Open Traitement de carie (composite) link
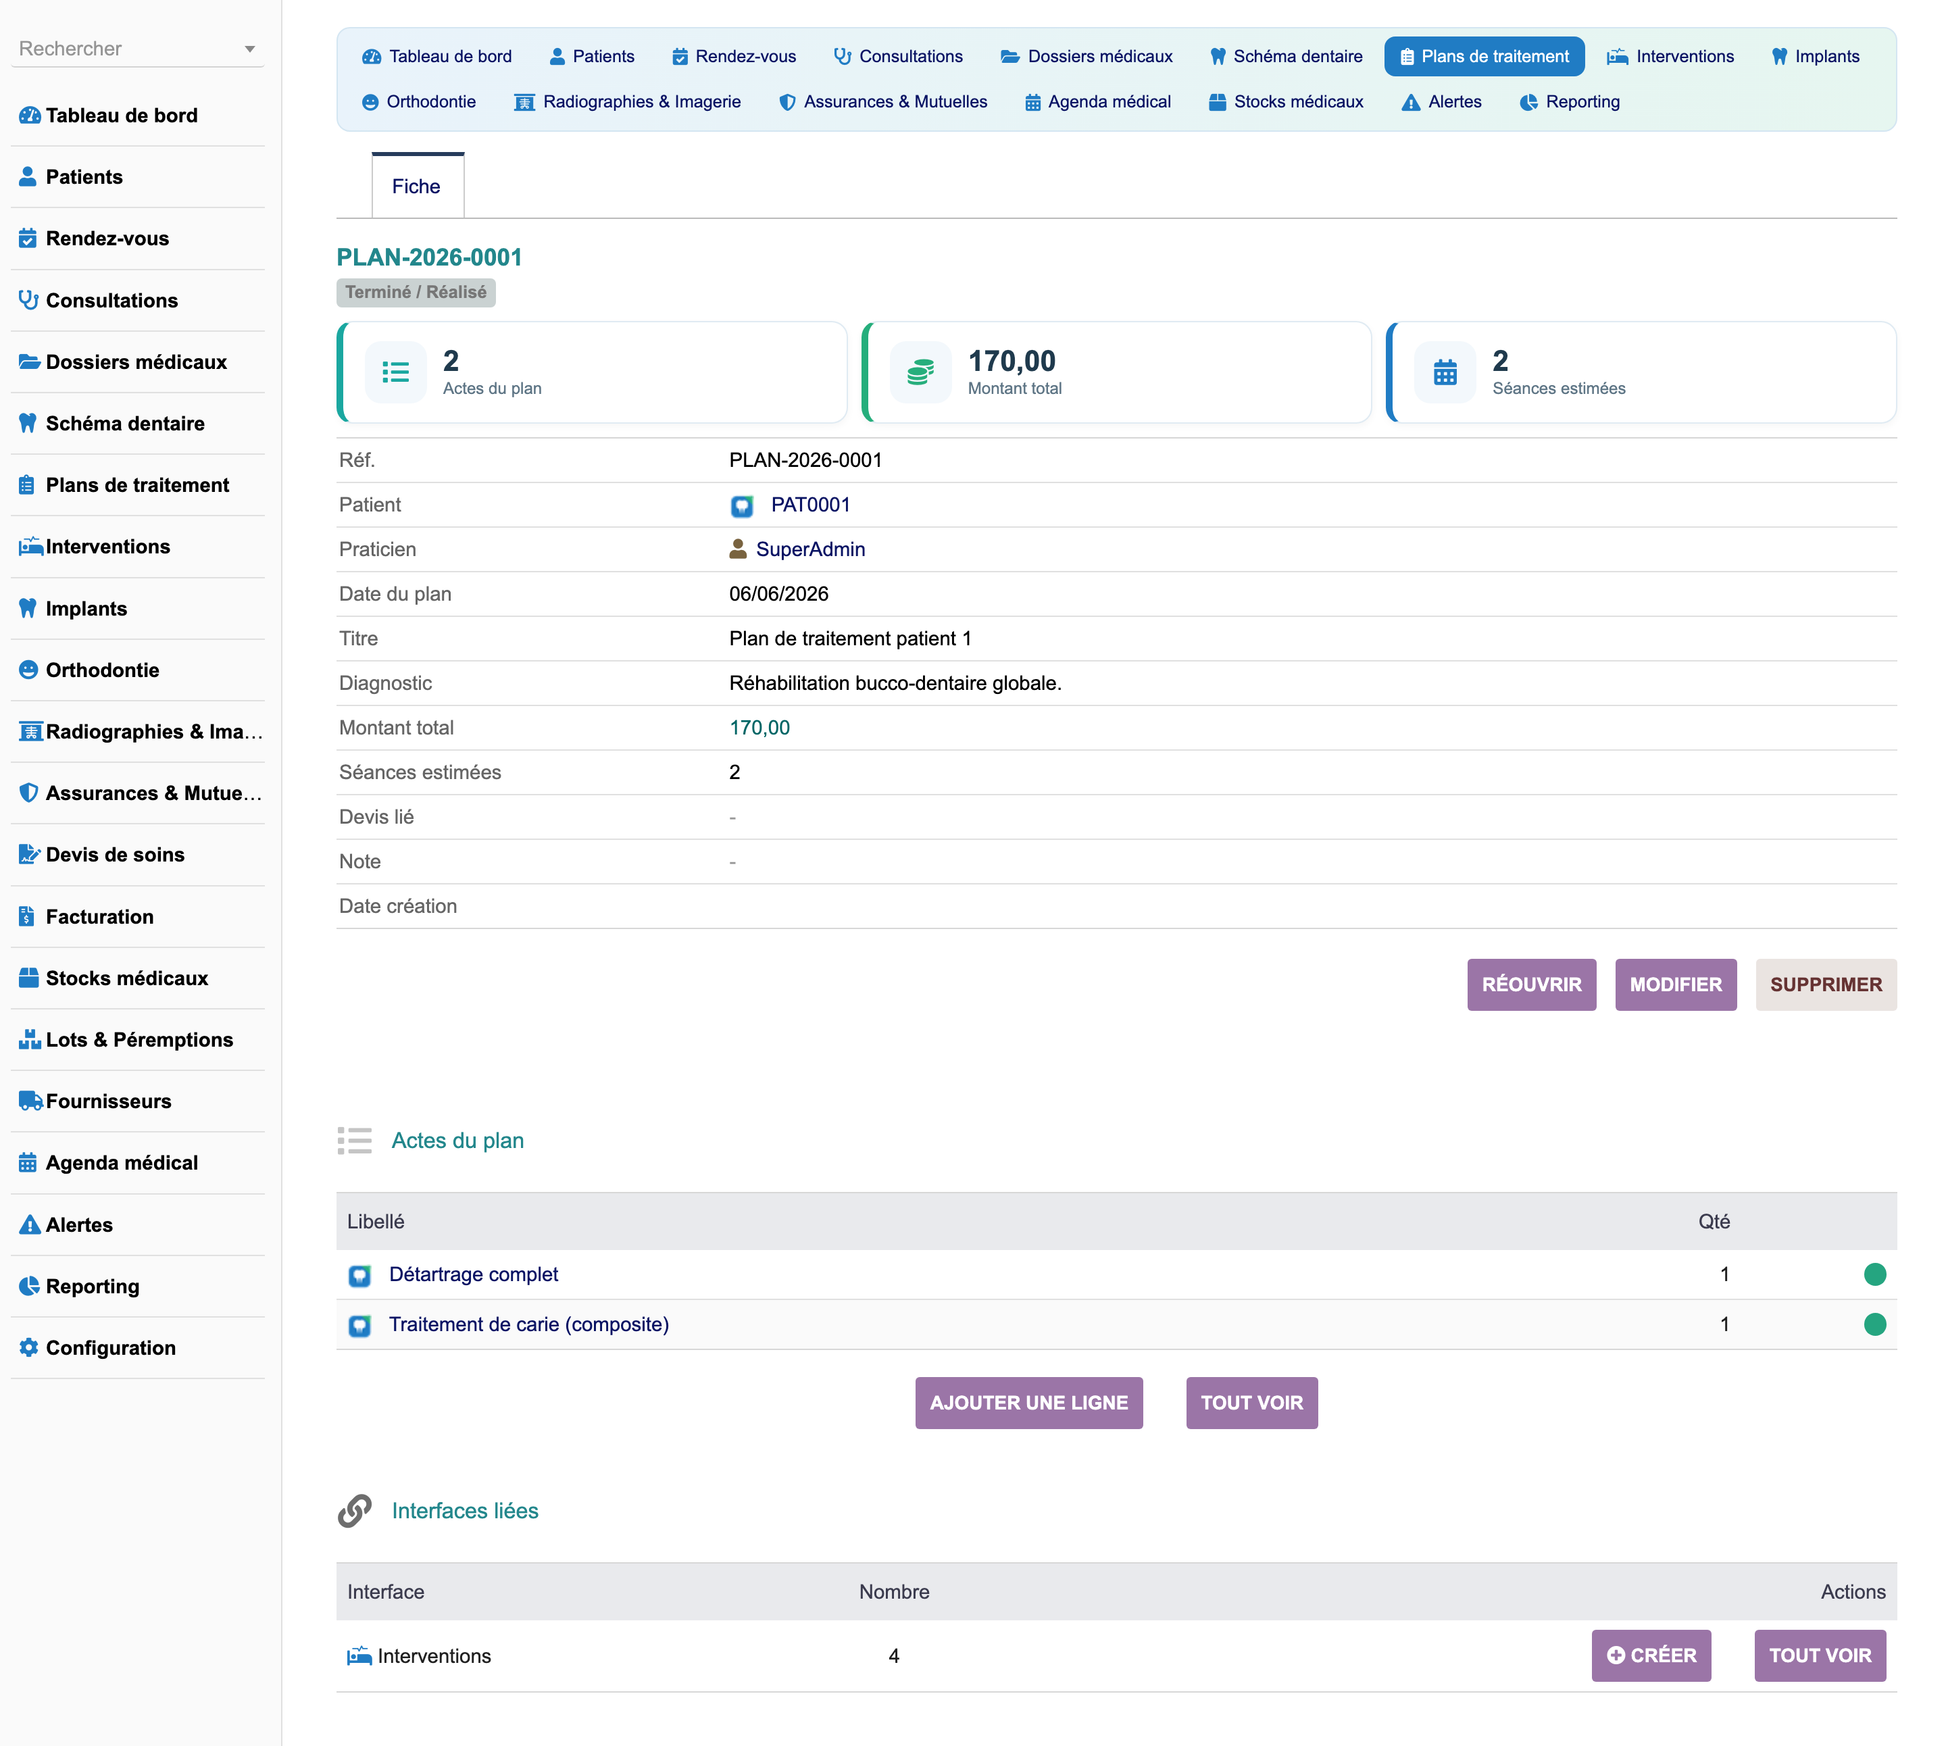 pos(529,1324)
